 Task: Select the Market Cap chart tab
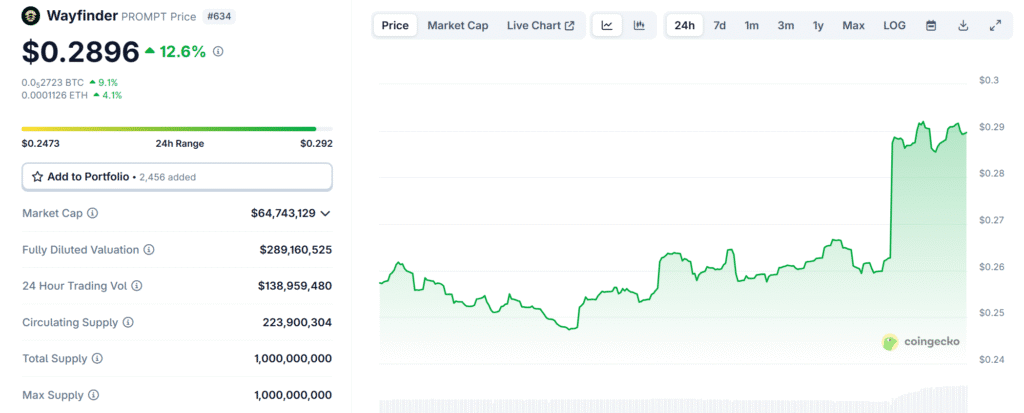point(458,25)
